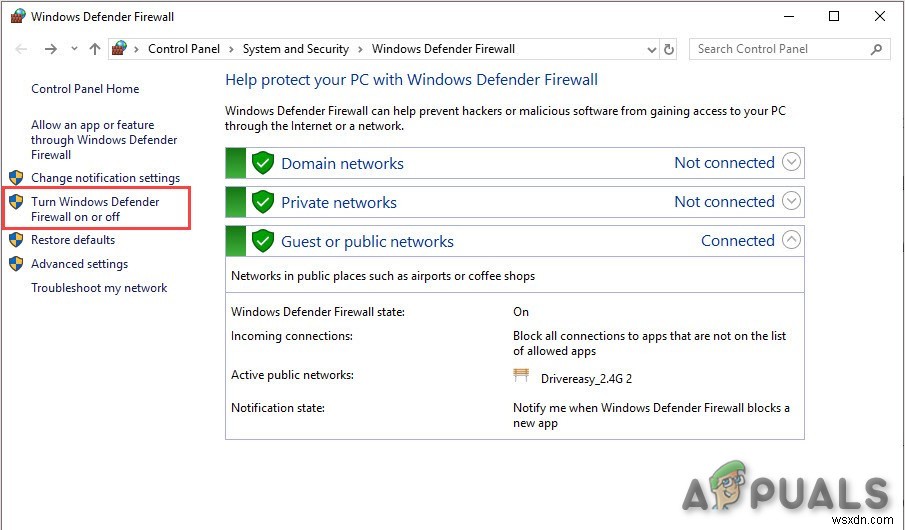Focus the Search Control Panel field
The height and width of the screenshot is (530, 905).
click(x=790, y=49)
